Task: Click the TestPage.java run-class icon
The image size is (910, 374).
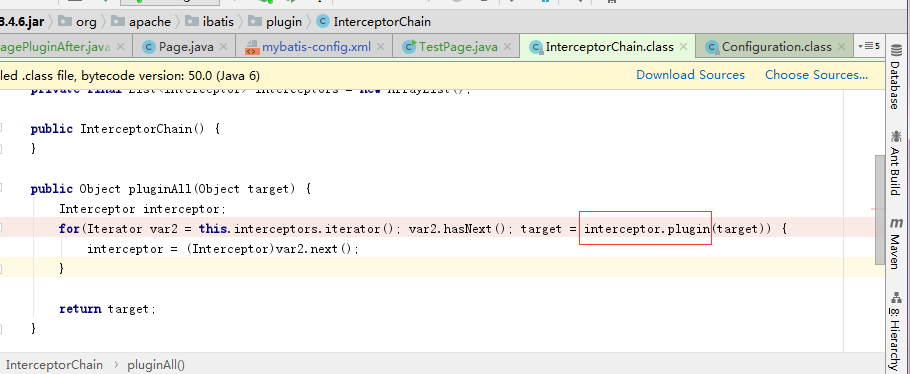Action: (x=410, y=46)
